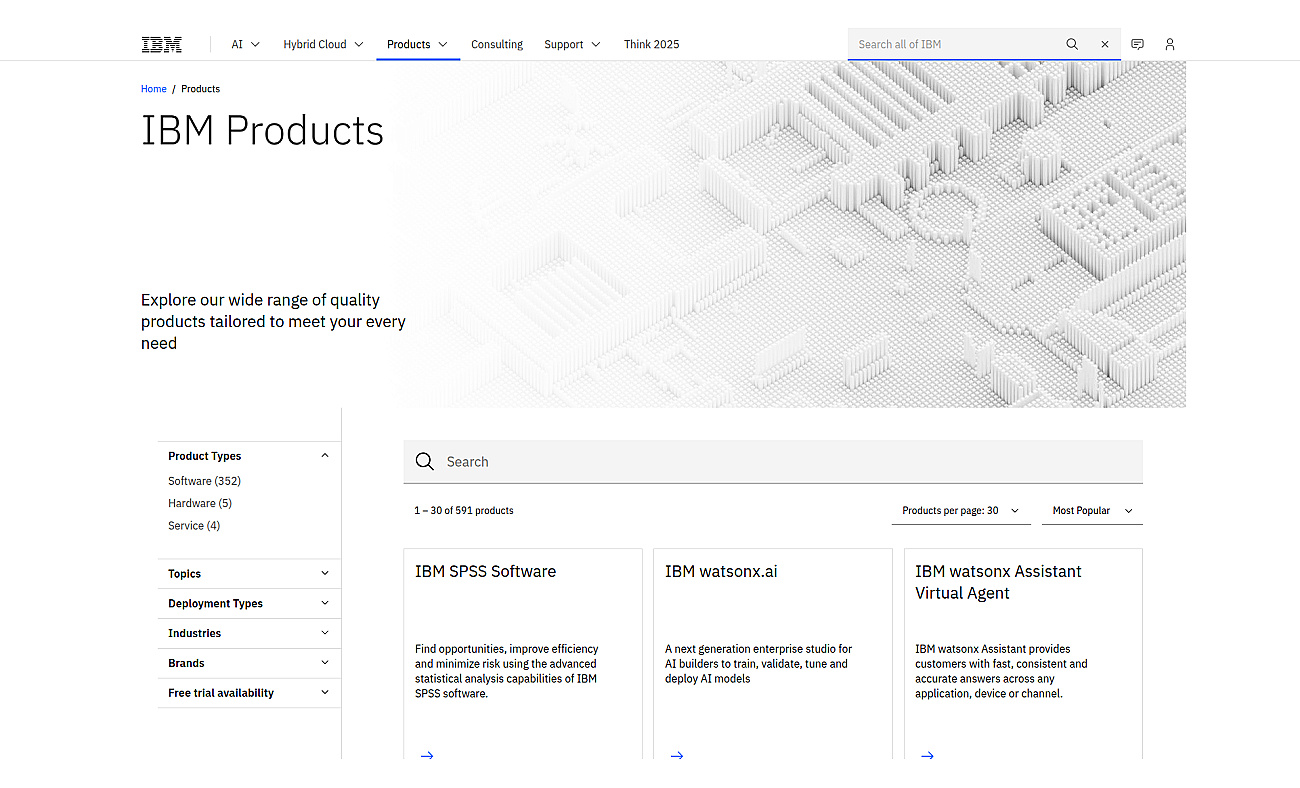Click the arrow on IBM SPSS Software card
The width and height of the screenshot is (1300, 788).
pyautogui.click(x=427, y=755)
